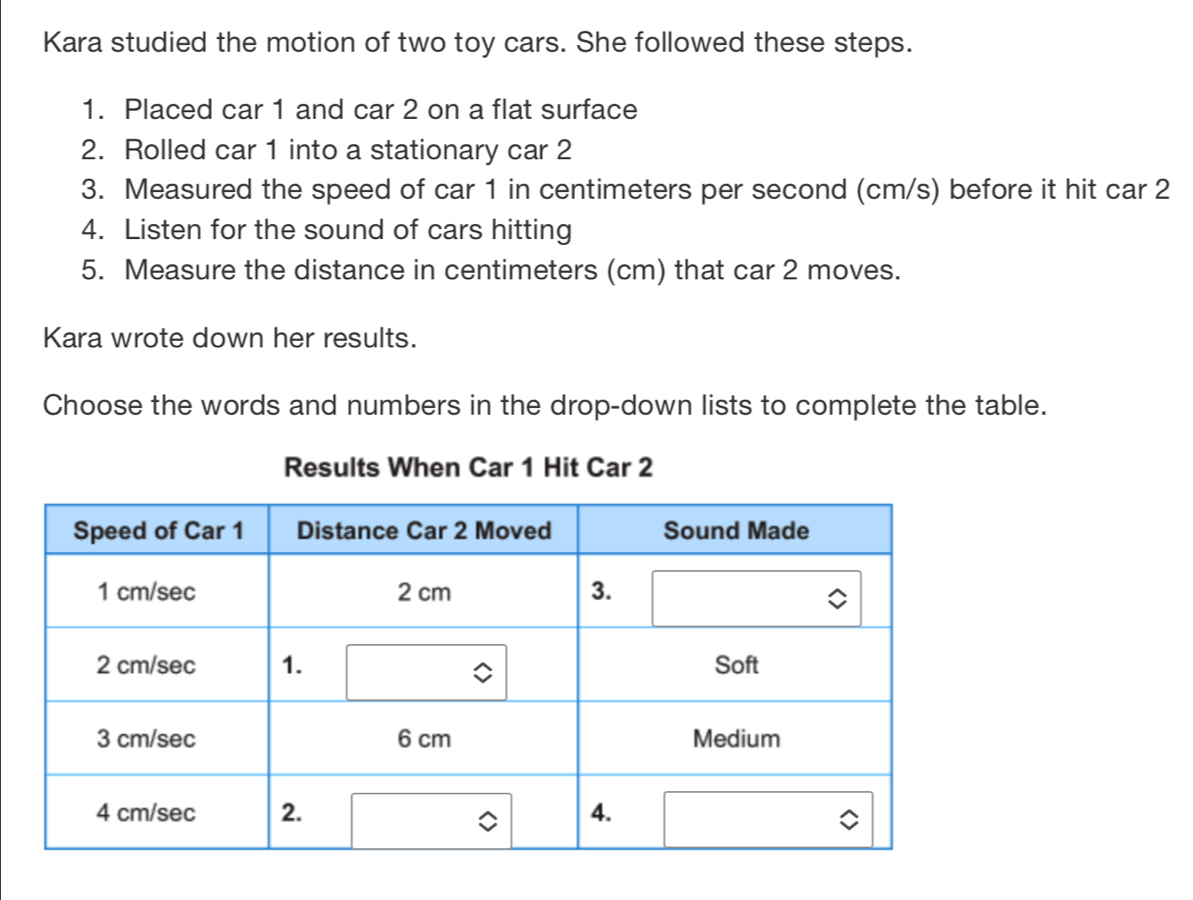Open dropdown 1 for distance at 2 cm/sec
The height and width of the screenshot is (900, 1193).
click(x=425, y=673)
